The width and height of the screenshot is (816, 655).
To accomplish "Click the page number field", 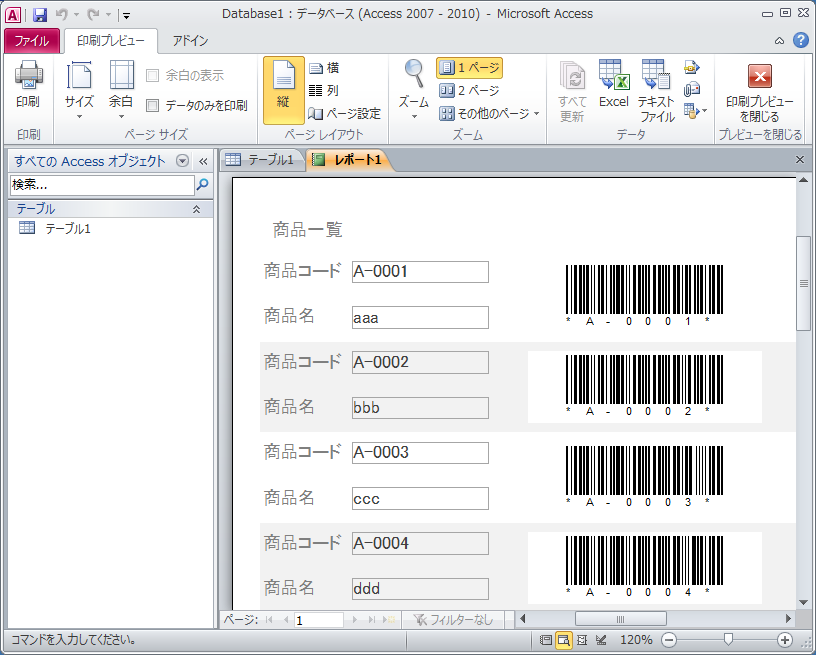I will click(318, 620).
